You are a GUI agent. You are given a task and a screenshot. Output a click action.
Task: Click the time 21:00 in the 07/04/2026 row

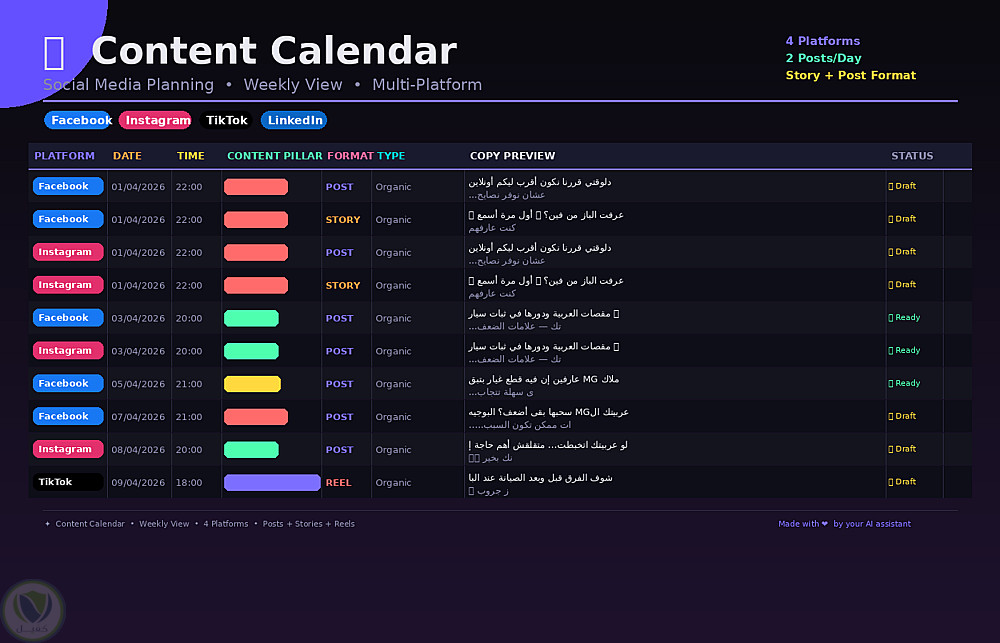189,417
